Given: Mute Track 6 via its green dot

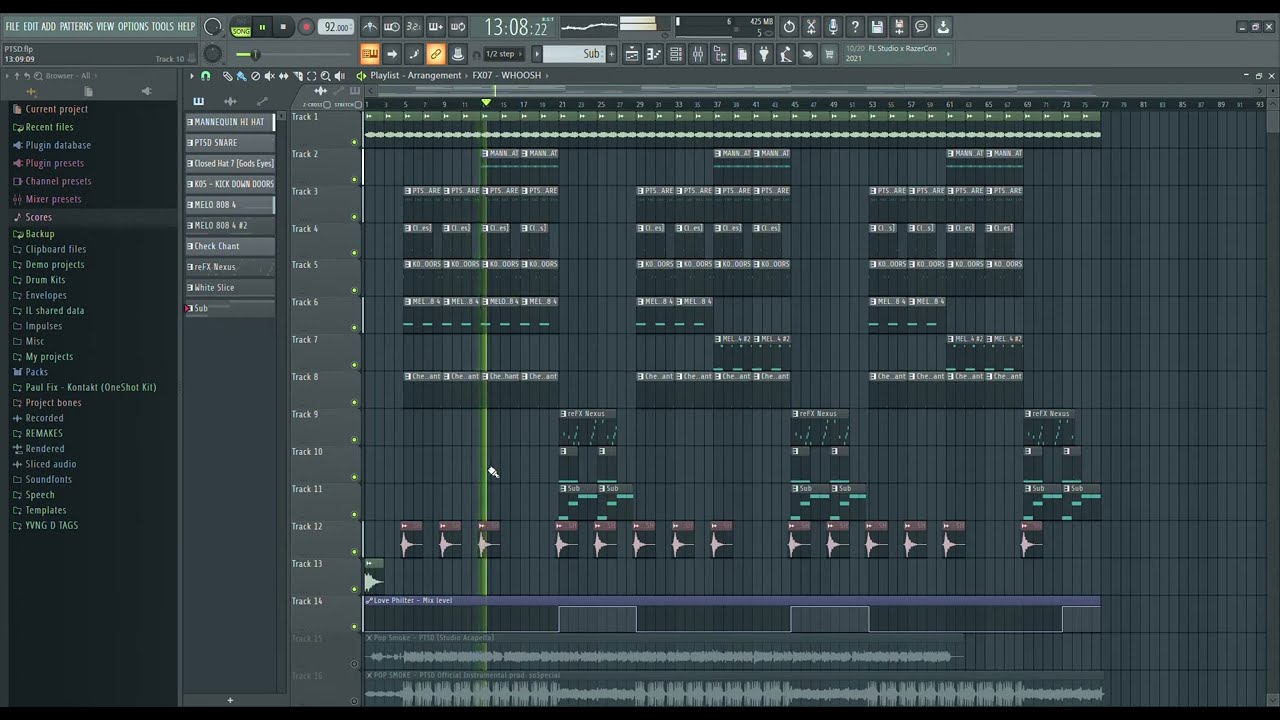Looking at the screenshot, I should click(354, 328).
